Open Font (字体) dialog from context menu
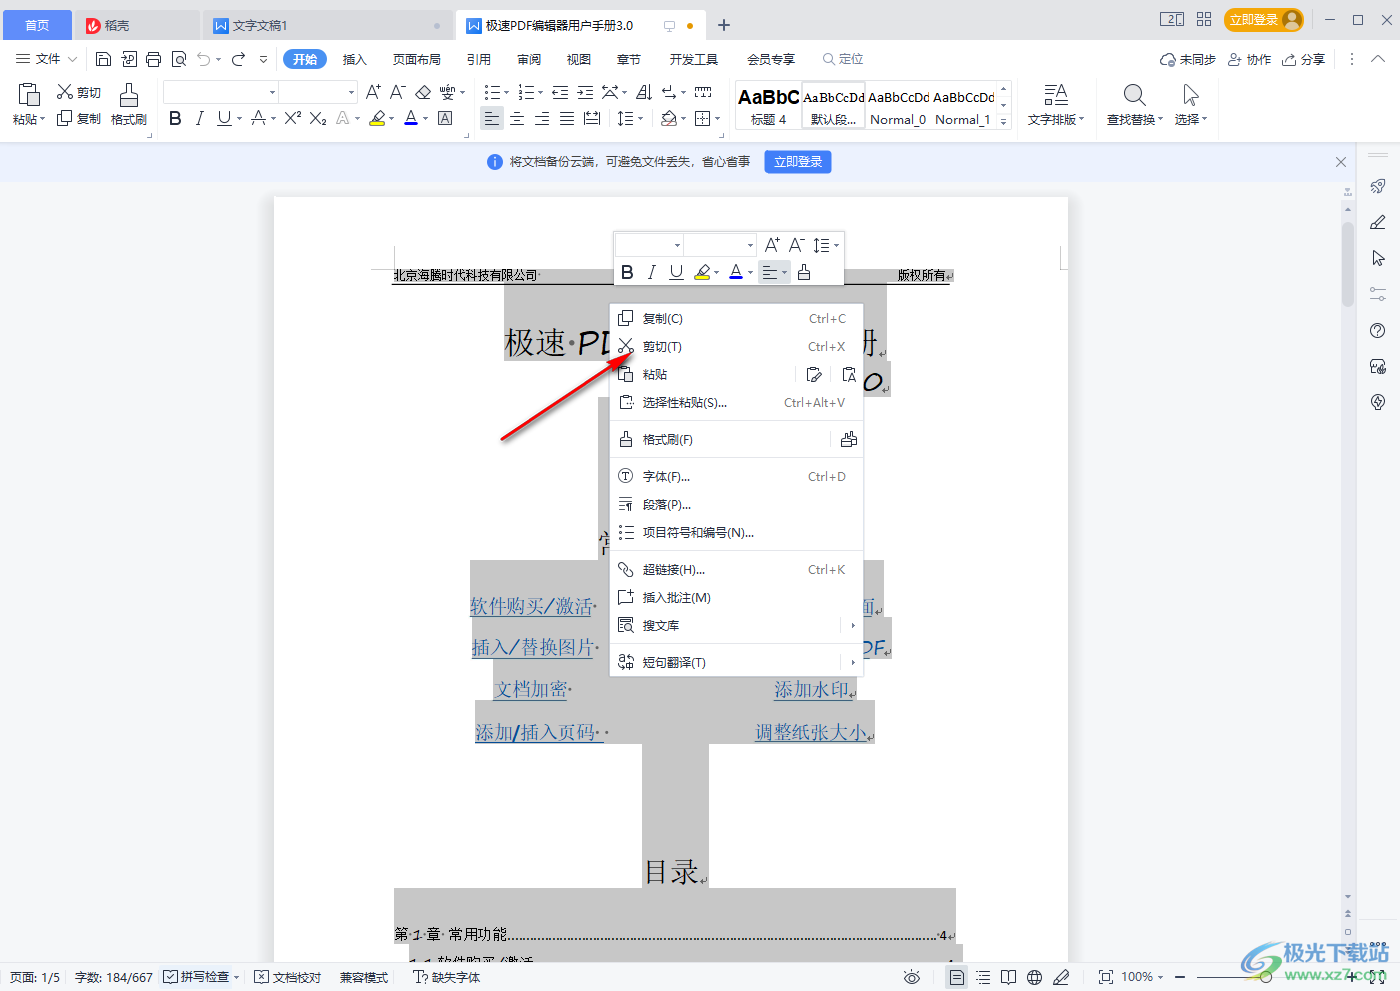The image size is (1400, 991). 737,477
